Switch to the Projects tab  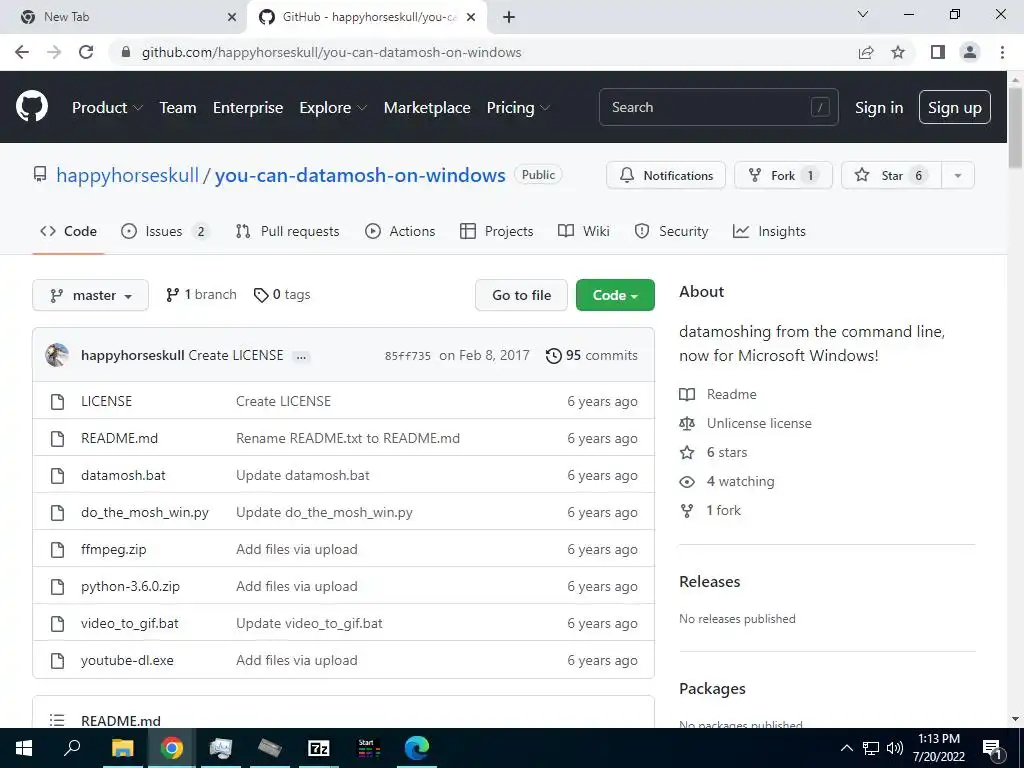[x=496, y=231]
